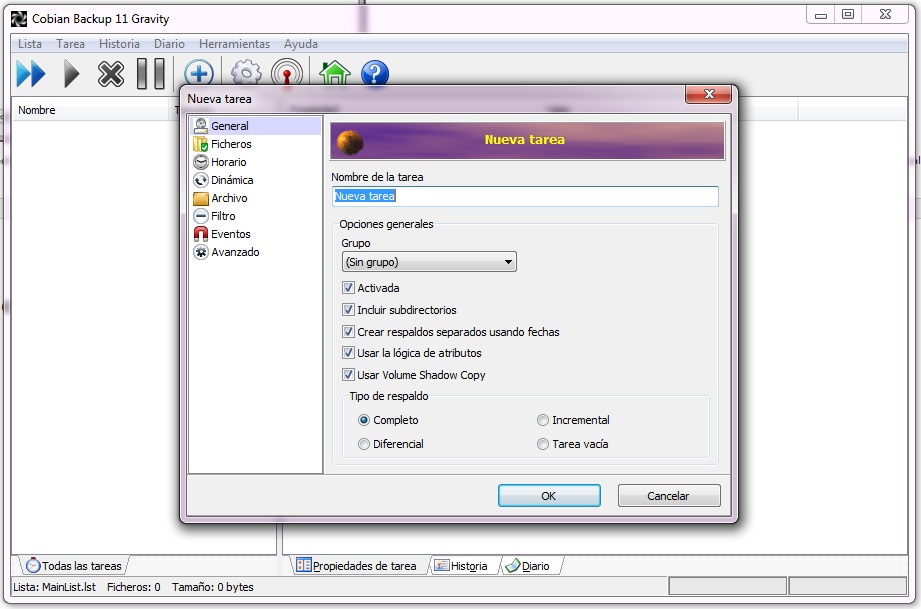Image resolution: width=921 pixels, height=609 pixels.
Task: Select the Todas las tareas tab
Action: click(74, 566)
